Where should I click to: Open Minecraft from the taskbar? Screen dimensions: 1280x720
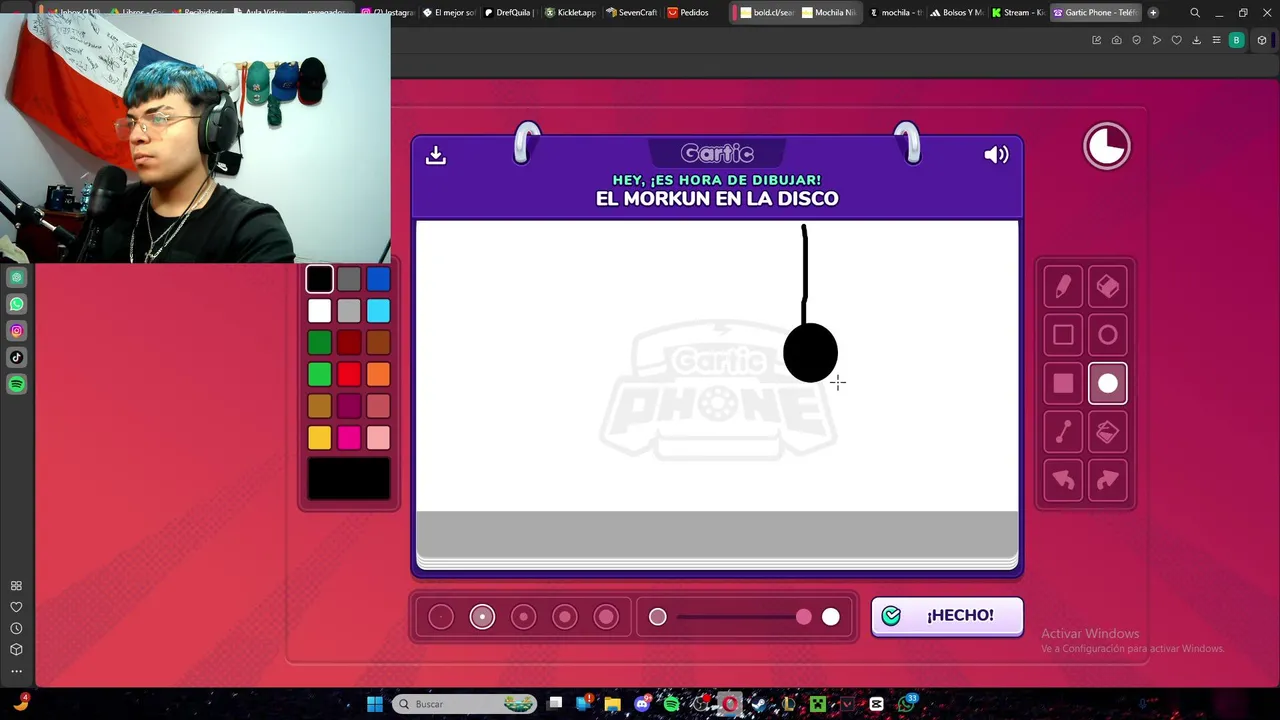tap(818, 704)
